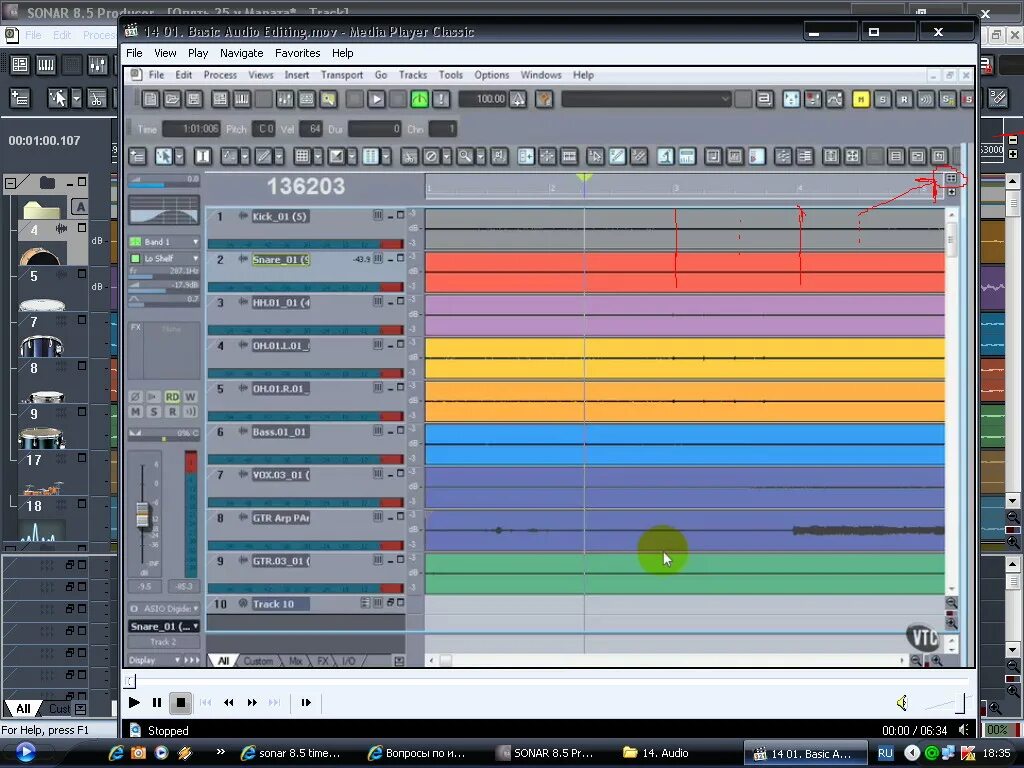
Task: Open SONAR's Process menu in the video
Action: [220, 75]
